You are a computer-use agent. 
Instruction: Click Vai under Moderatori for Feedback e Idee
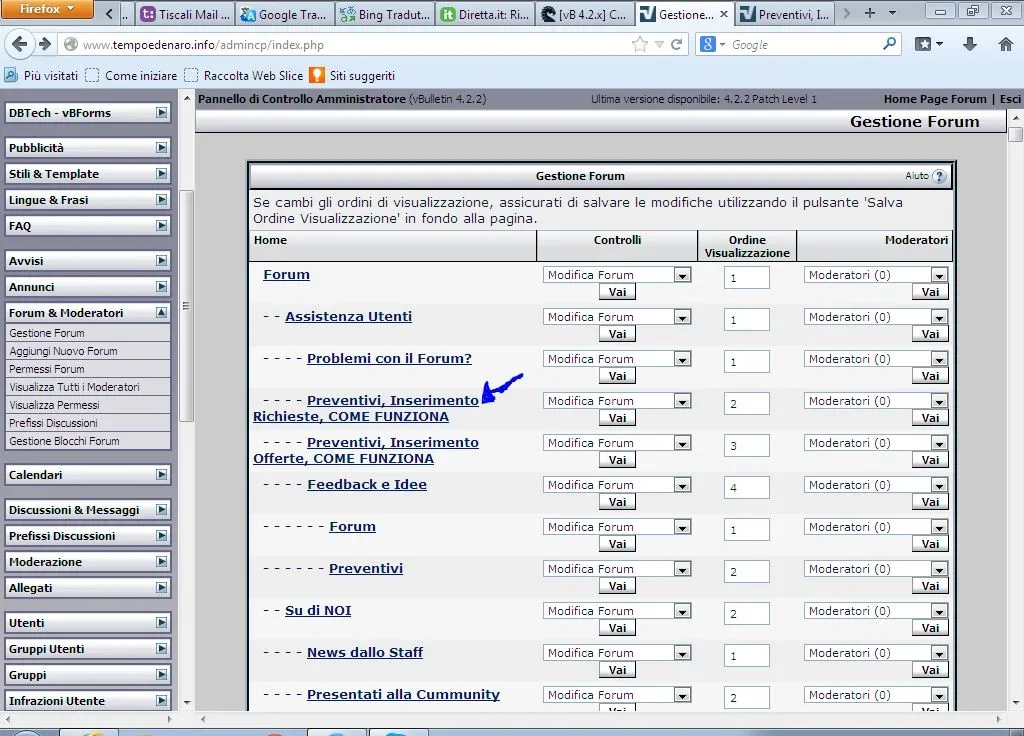pyautogui.click(x=930, y=502)
